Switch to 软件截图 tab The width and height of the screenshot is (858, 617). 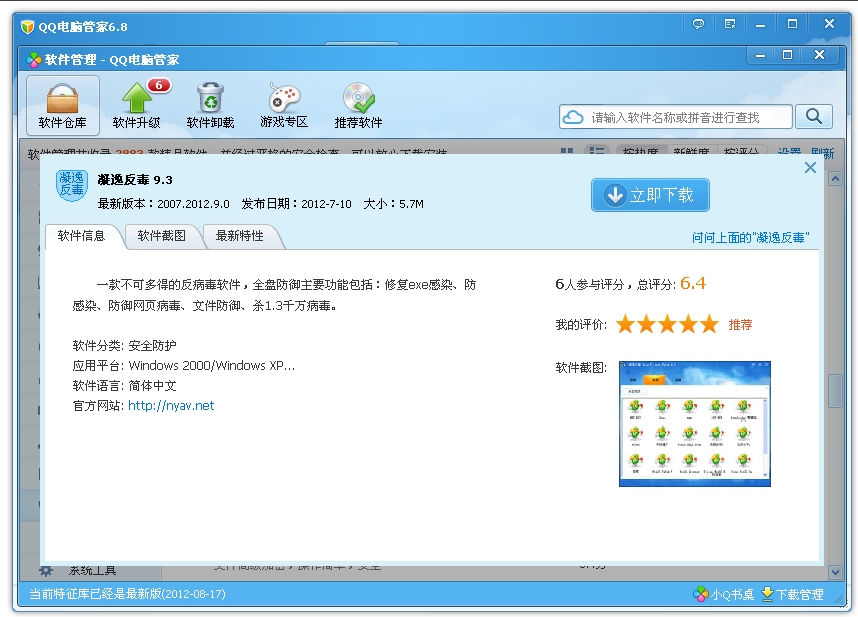(x=161, y=236)
